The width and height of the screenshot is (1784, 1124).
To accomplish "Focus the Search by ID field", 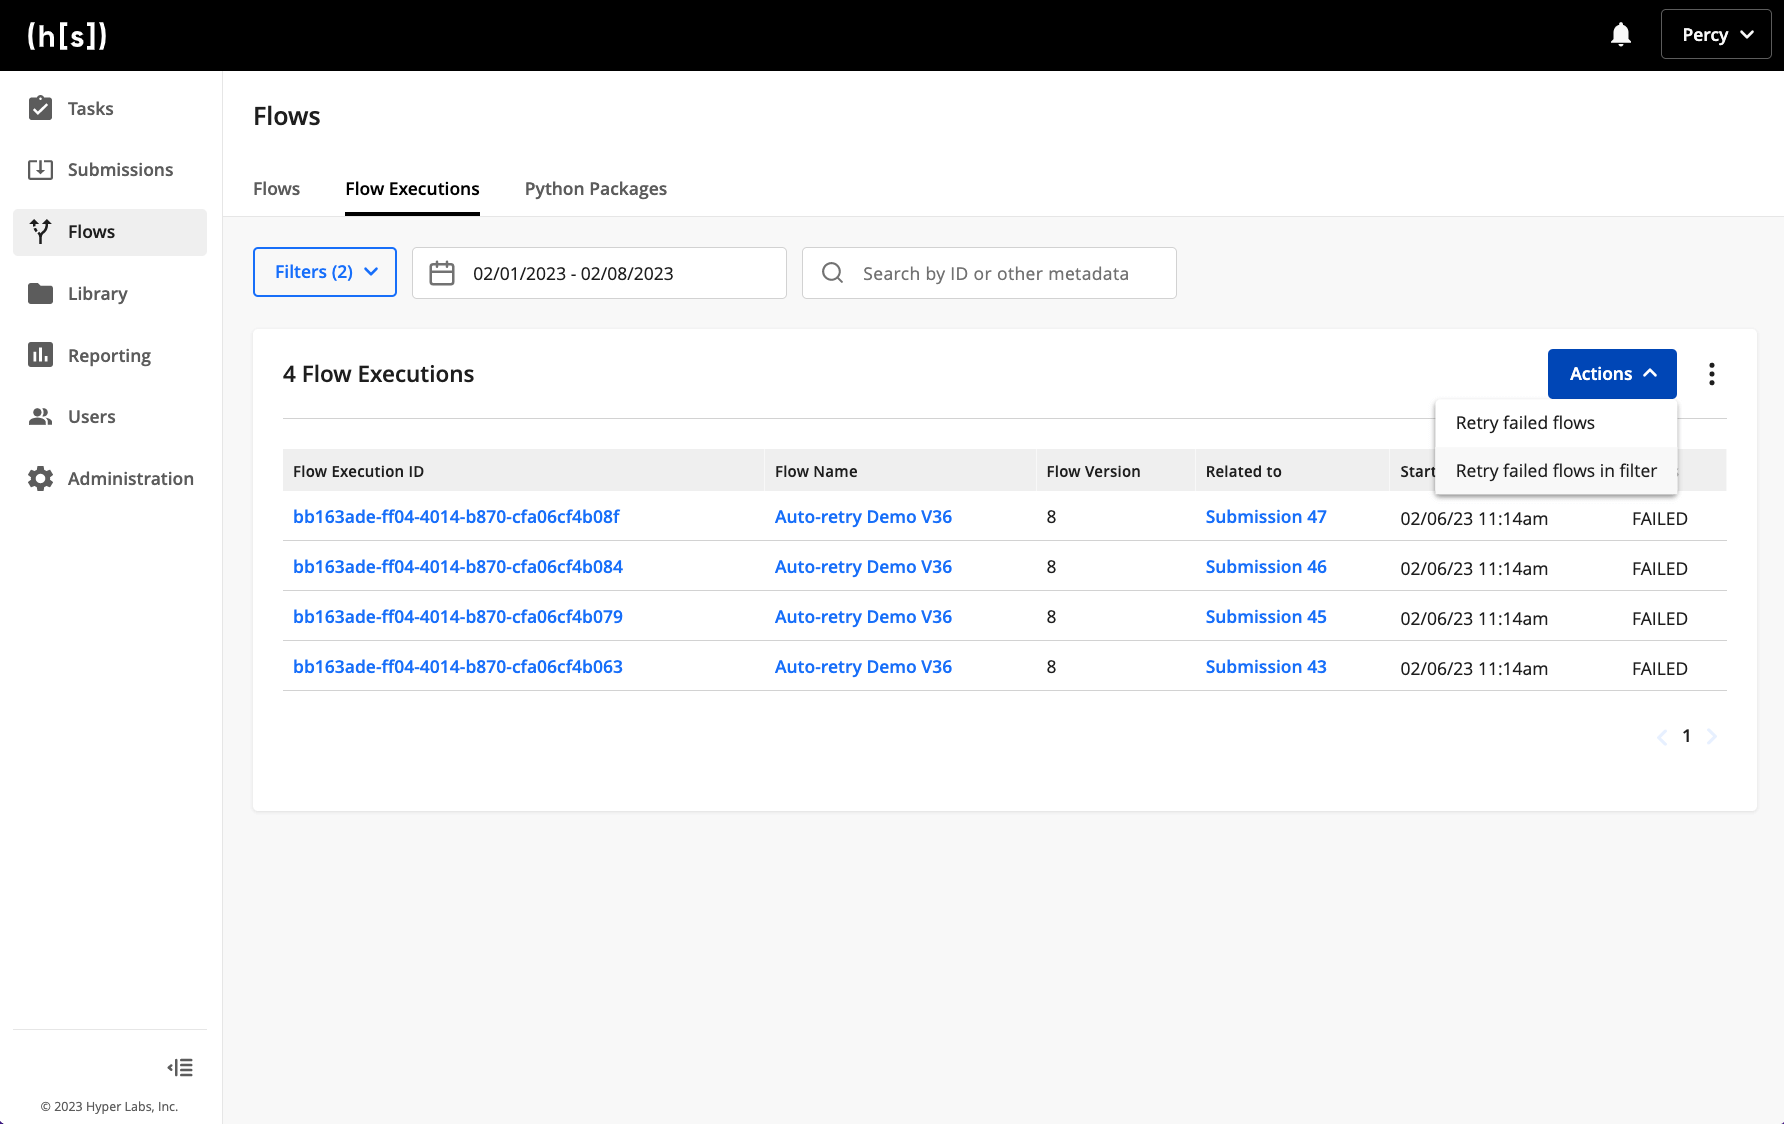I will [989, 273].
